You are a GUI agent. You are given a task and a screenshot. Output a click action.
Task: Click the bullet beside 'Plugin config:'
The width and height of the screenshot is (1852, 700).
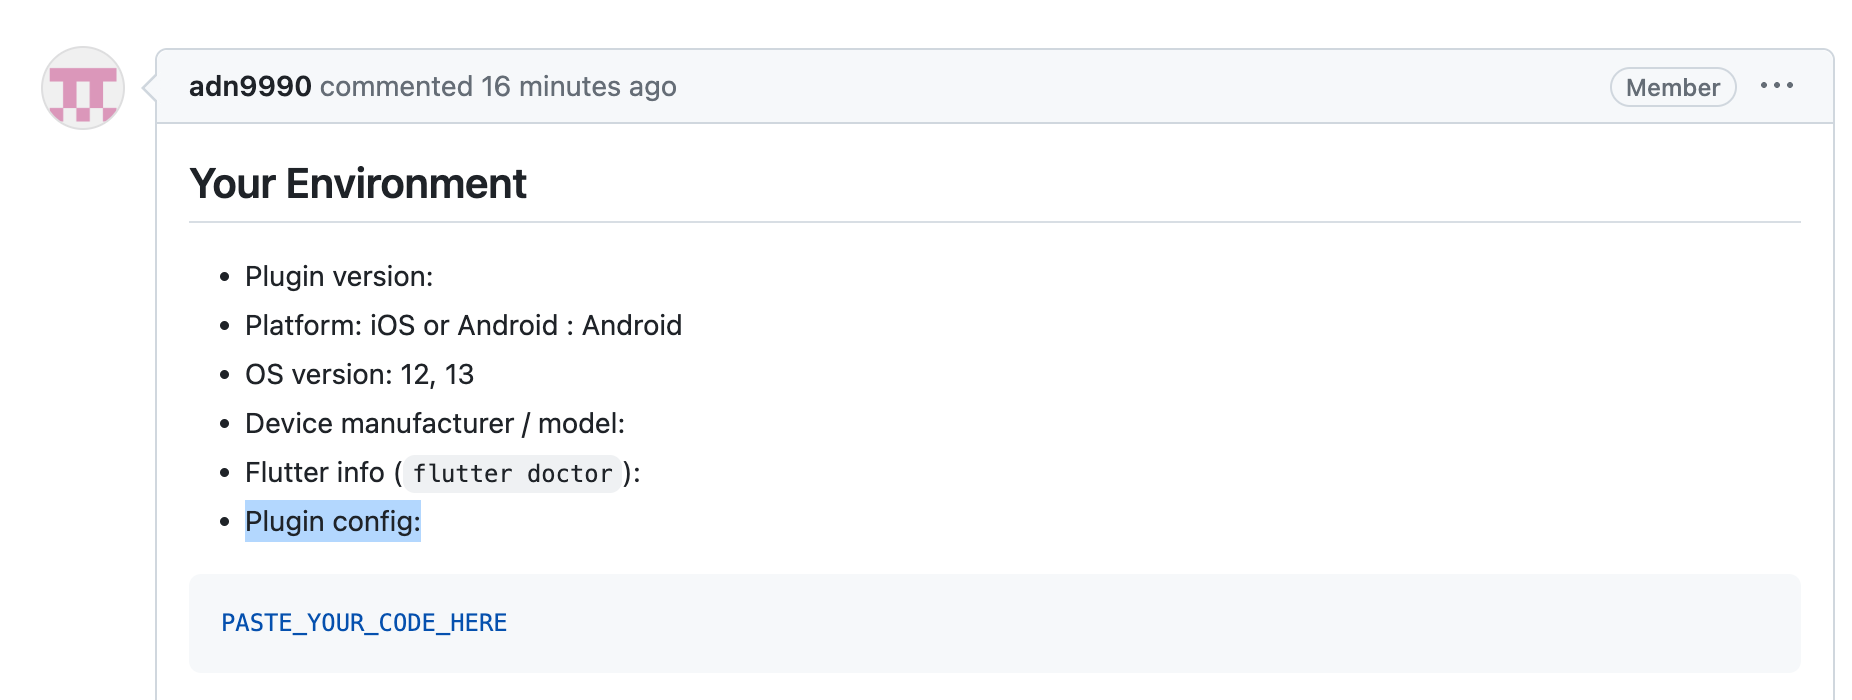point(224,520)
